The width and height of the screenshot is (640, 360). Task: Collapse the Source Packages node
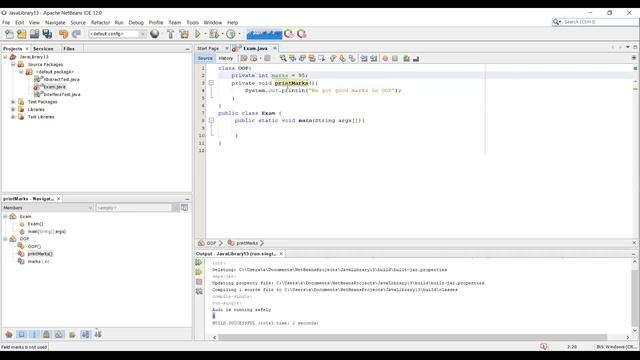pos(13,64)
